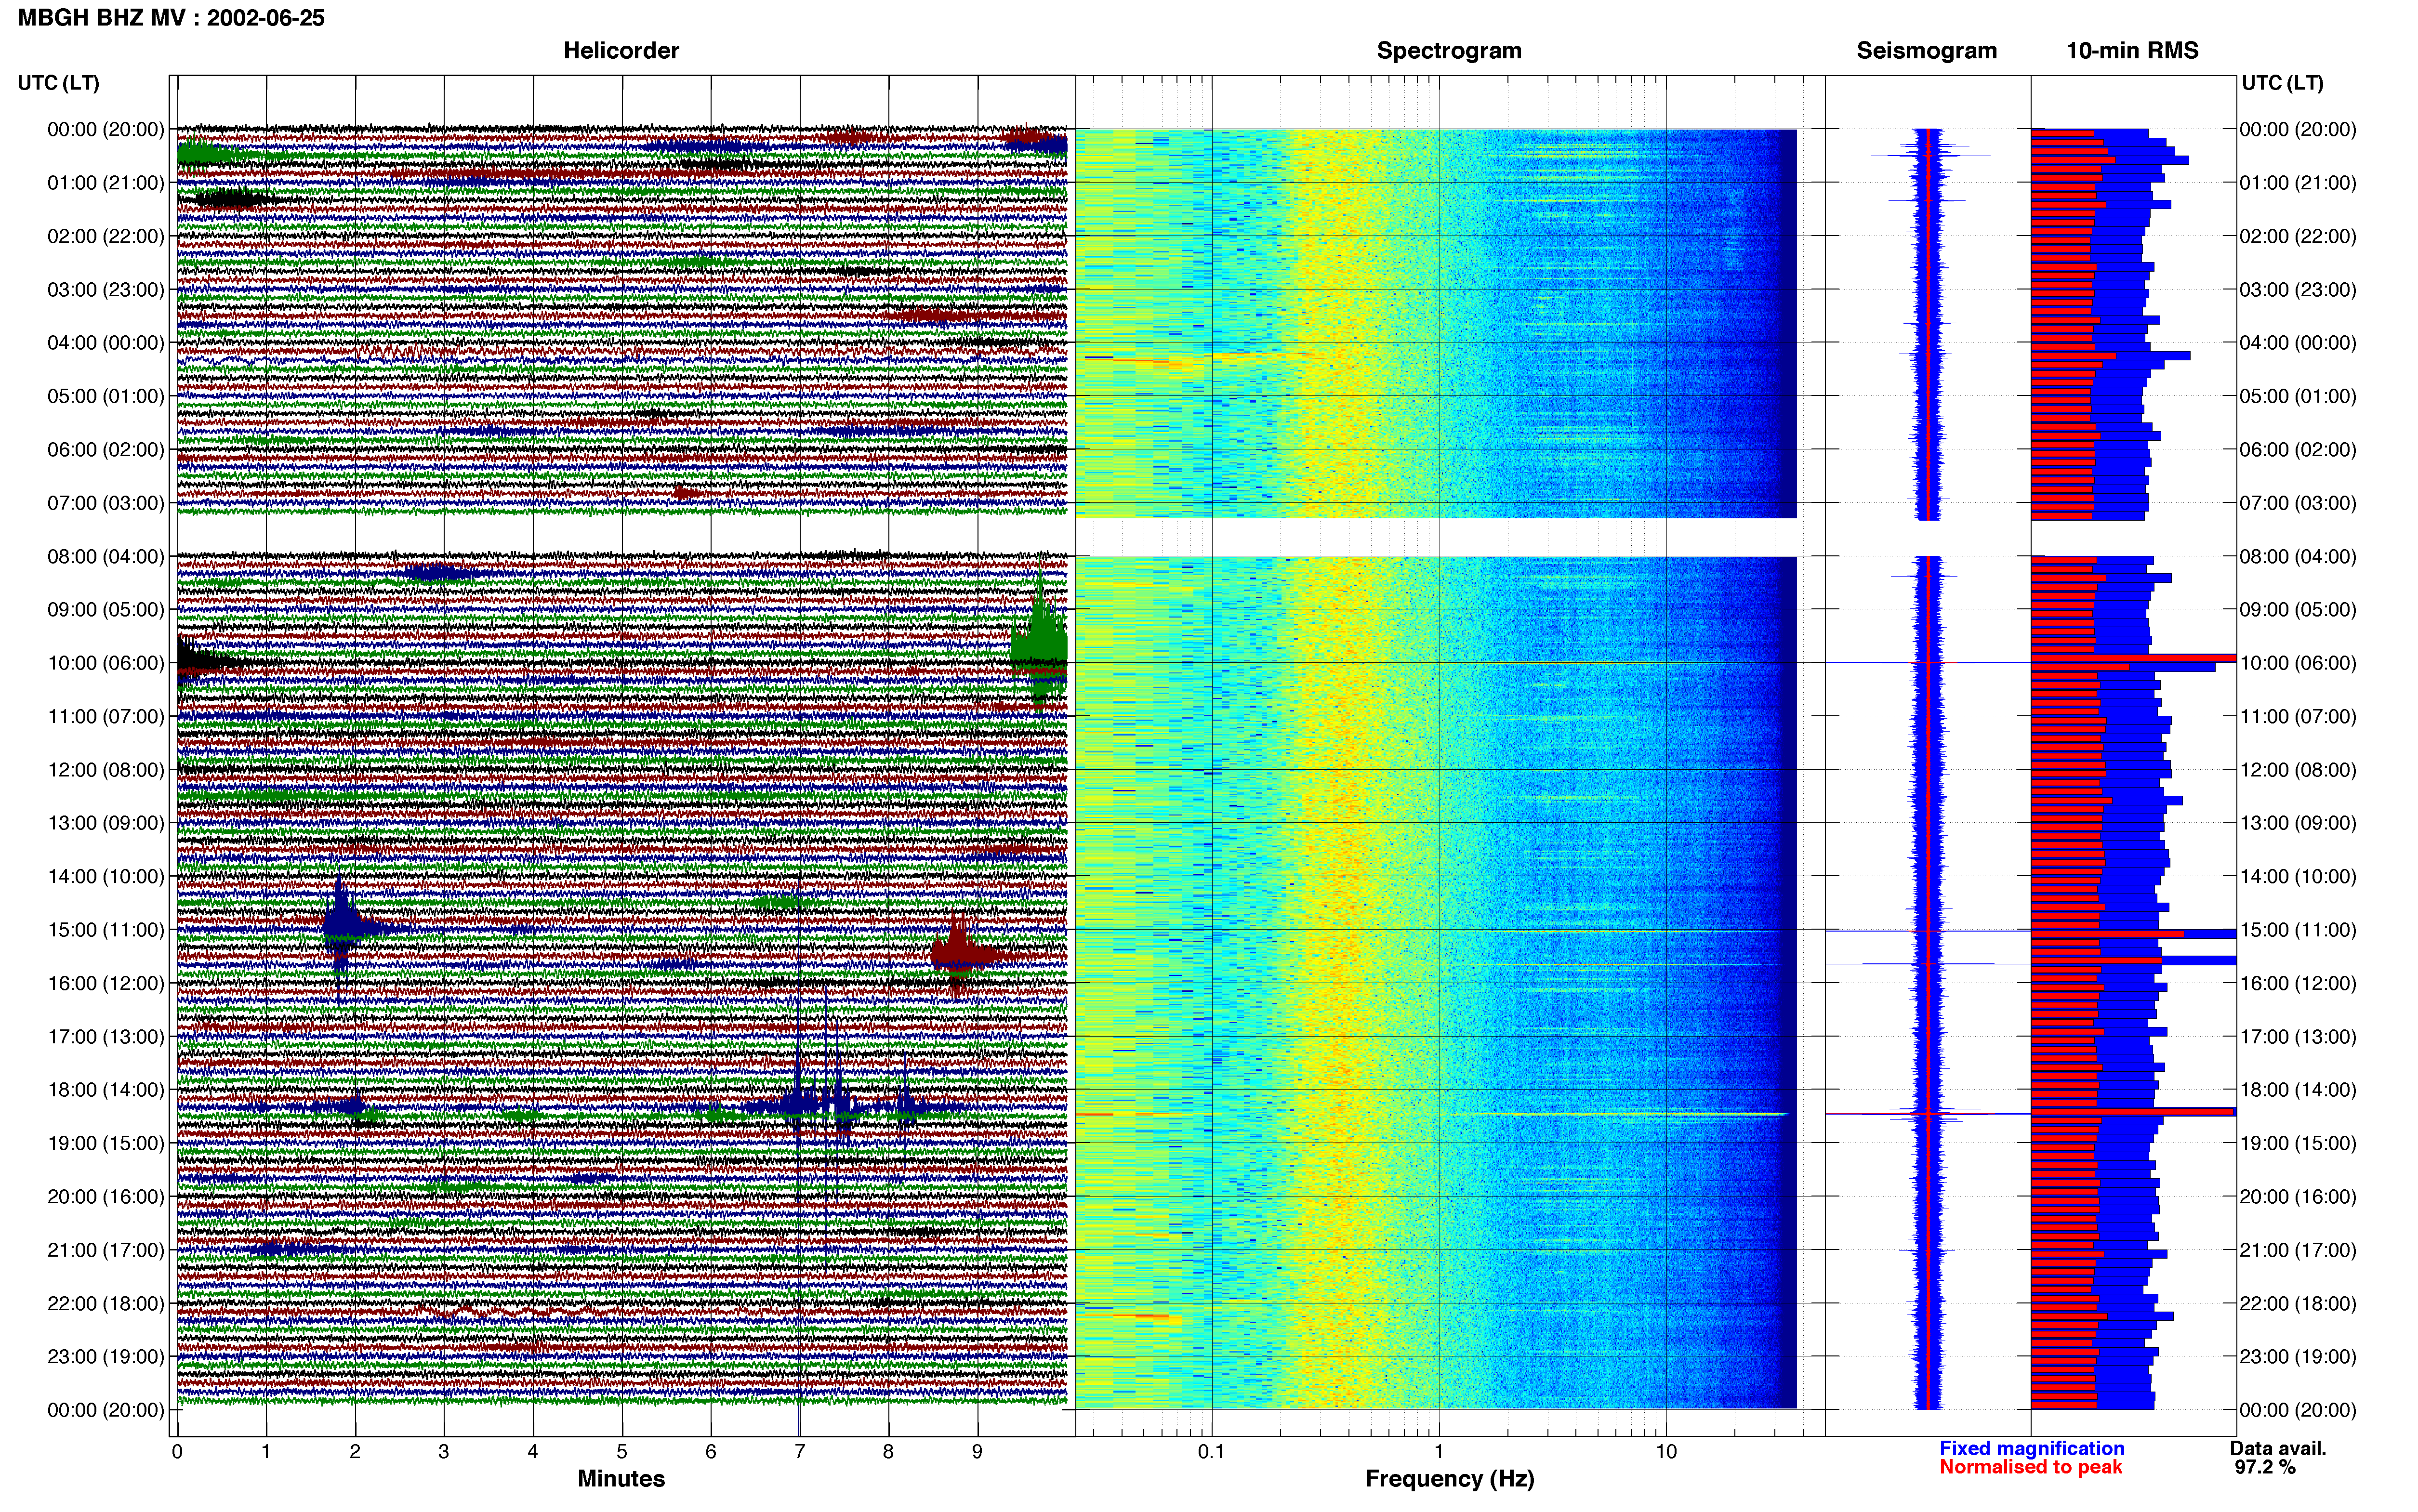Image resolution: width=2418 pixels, height=1512 pixels.
Task: Click the left '06:00 (02:00)' time label
Action: pos(106,450)
